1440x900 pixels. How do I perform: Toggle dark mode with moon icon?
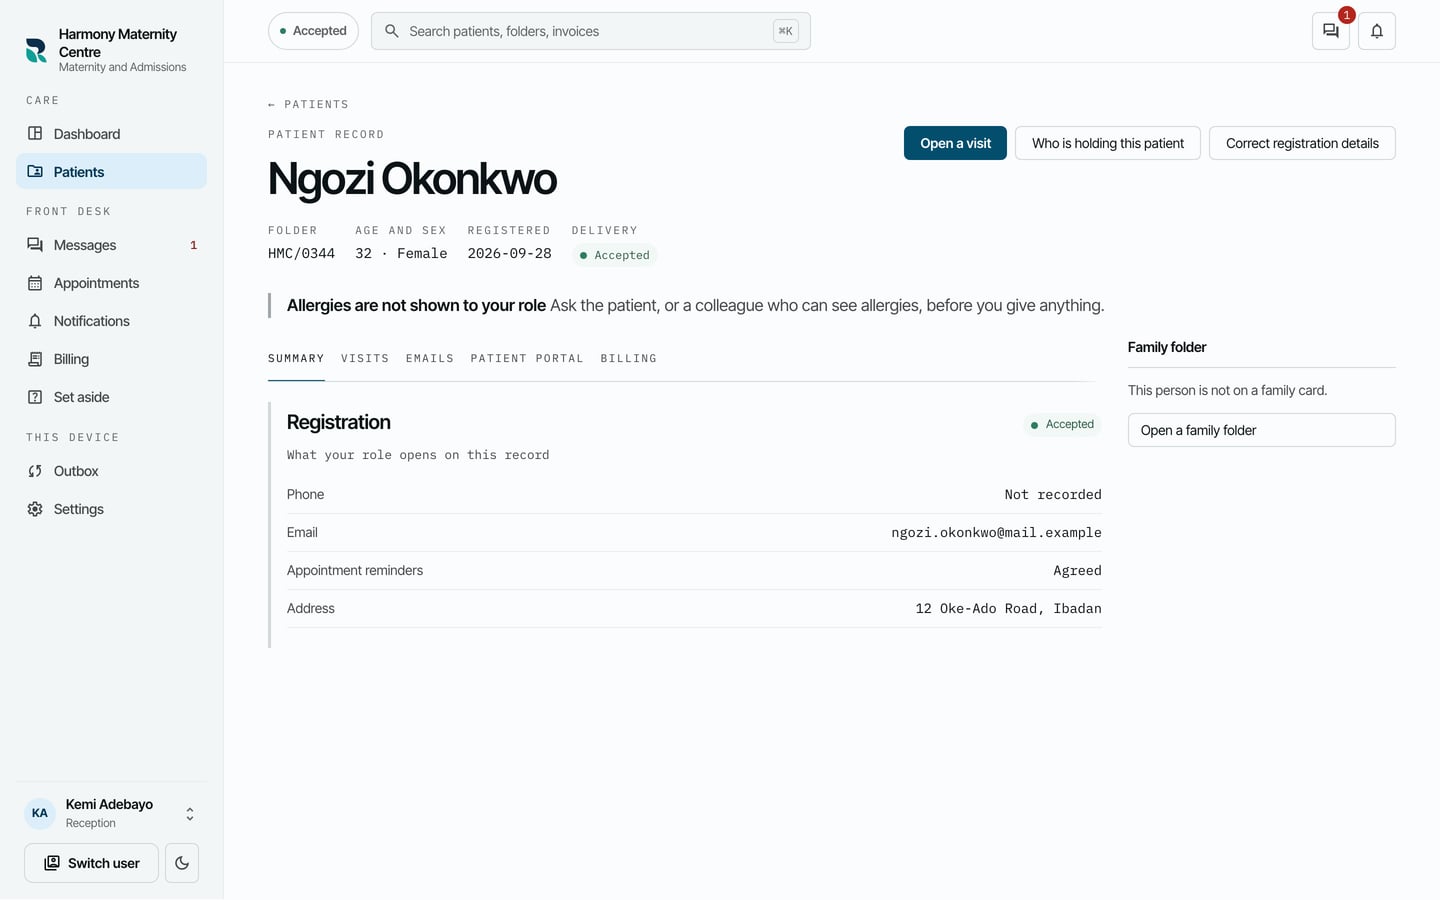tap(182, 863)
